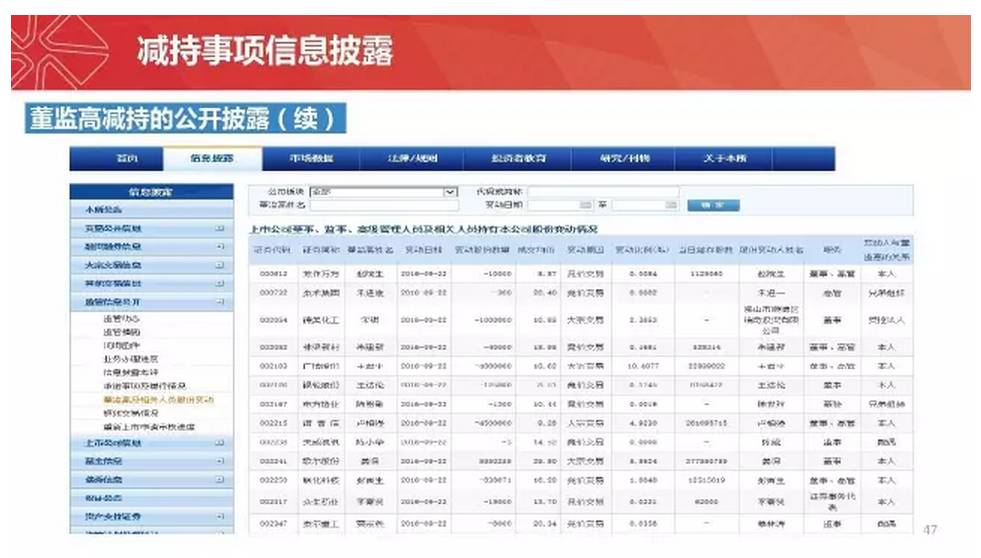The height and width of the screenshot is (558, 981).
Task: Open 信息披露考评 in the sidebar submenu
Action: coord(130,372)
